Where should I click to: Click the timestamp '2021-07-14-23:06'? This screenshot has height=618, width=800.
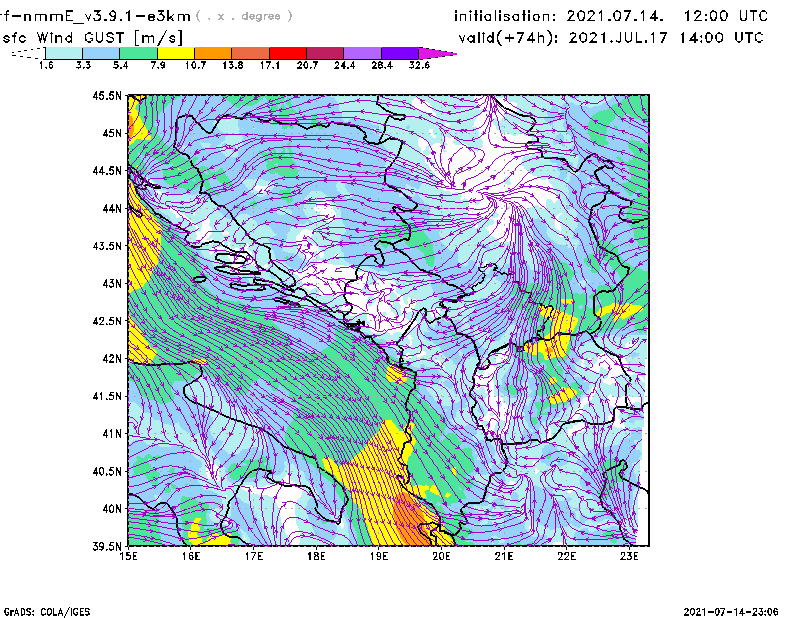(x=731, y=612)
